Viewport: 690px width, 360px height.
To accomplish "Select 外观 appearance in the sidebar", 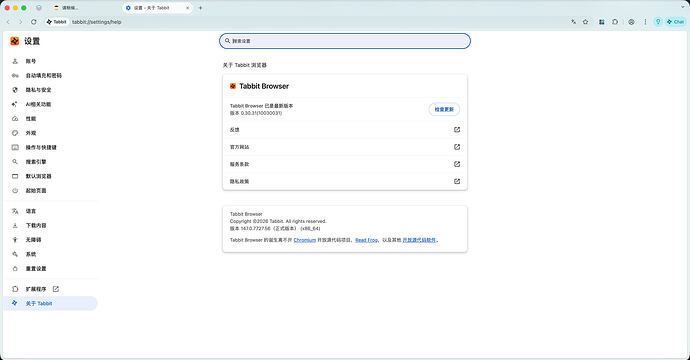I will coord(30,133).
